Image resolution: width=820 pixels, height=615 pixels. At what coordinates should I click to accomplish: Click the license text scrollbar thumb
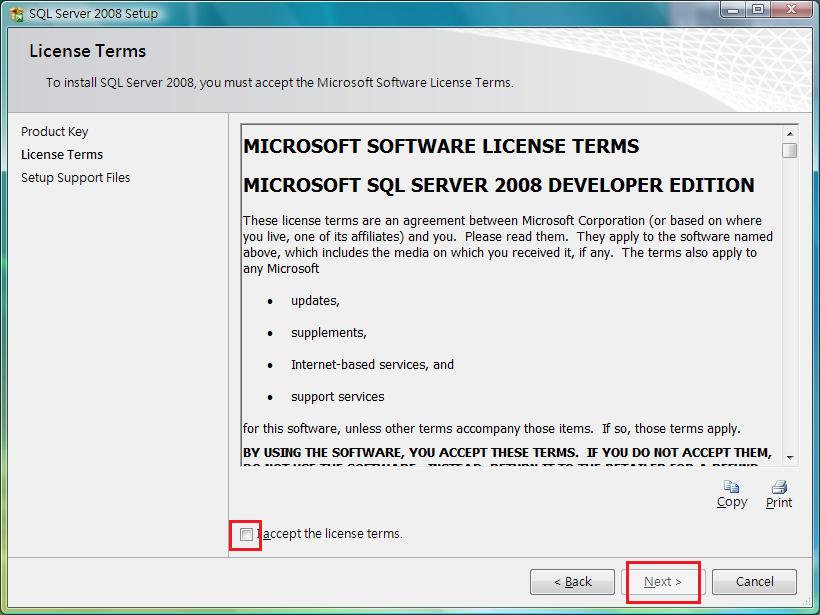[x=790, y=150]
